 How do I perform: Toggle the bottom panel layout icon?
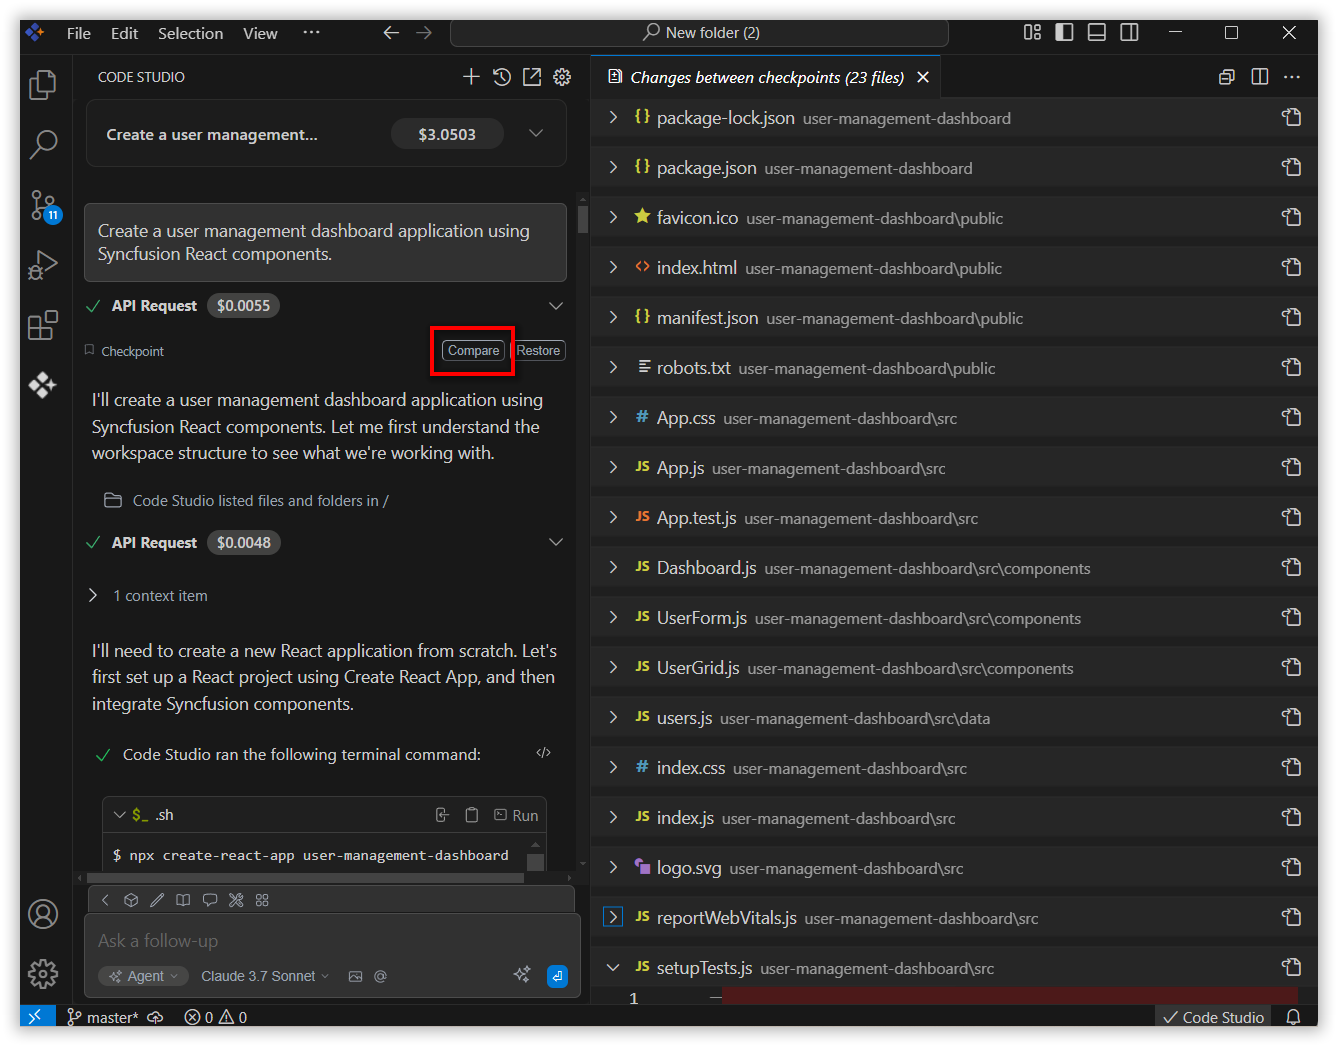pos(1097,33)
